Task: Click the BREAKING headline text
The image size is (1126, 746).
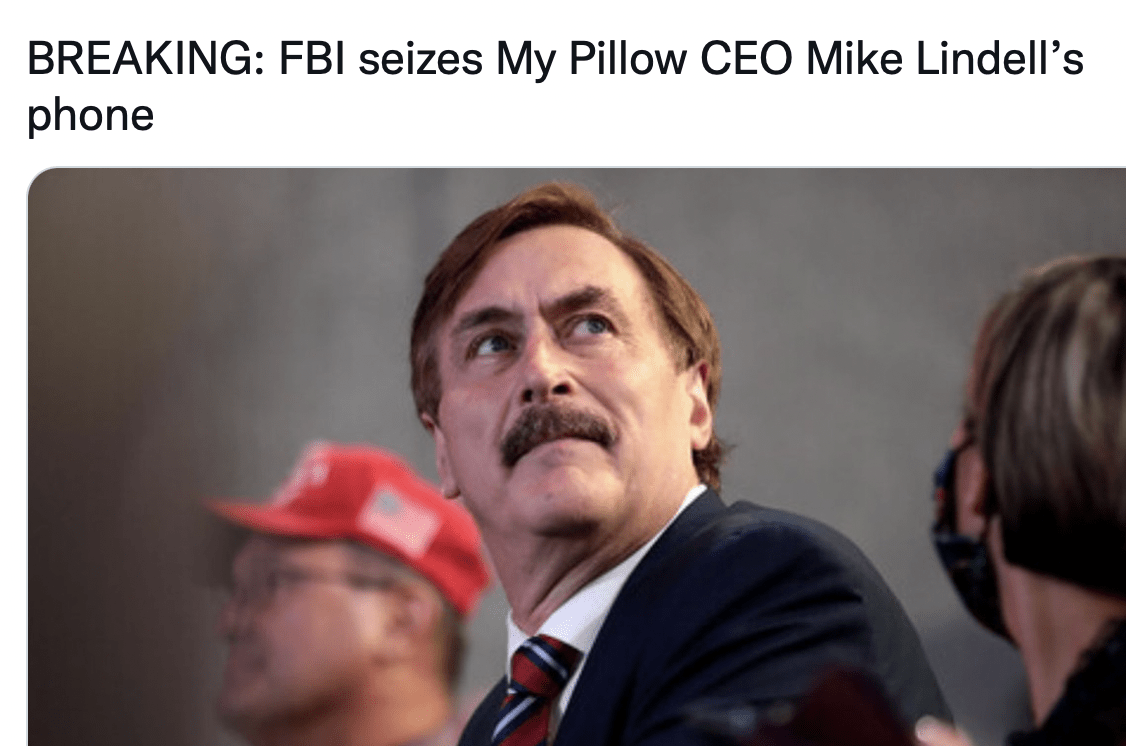Action: pos(555,86)
